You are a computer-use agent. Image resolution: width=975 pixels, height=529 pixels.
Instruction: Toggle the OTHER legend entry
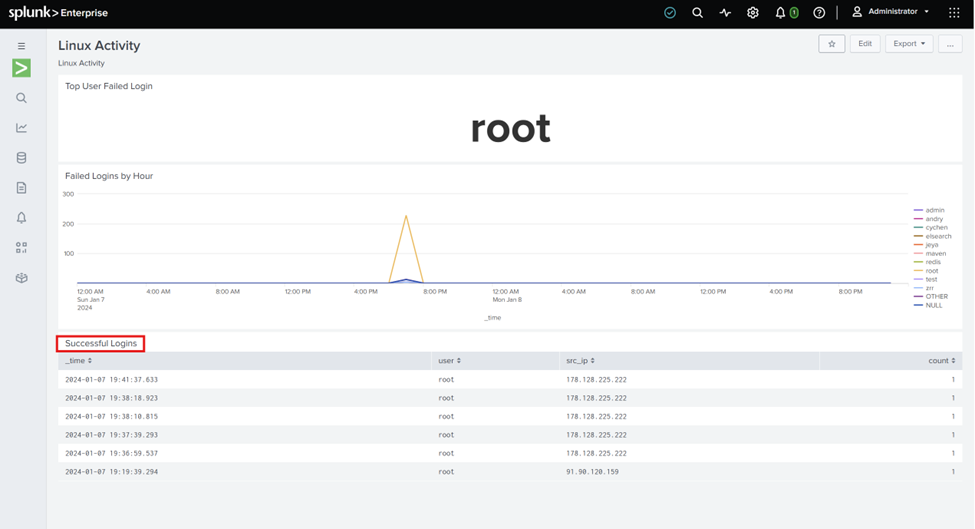[x=931, y=297]
